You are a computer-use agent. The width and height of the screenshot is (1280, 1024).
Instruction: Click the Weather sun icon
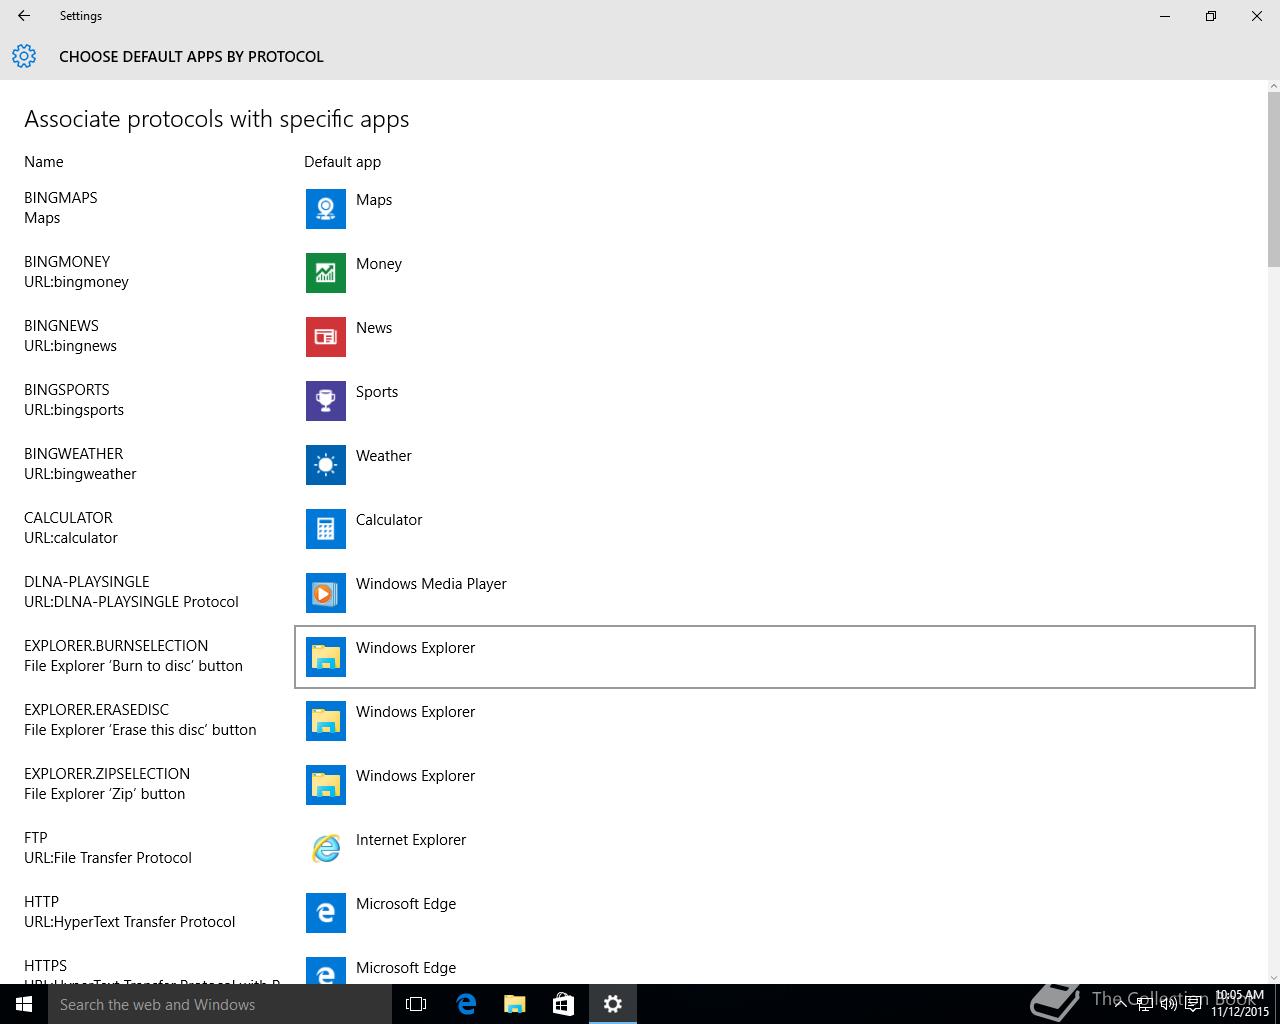pos(326,465)
